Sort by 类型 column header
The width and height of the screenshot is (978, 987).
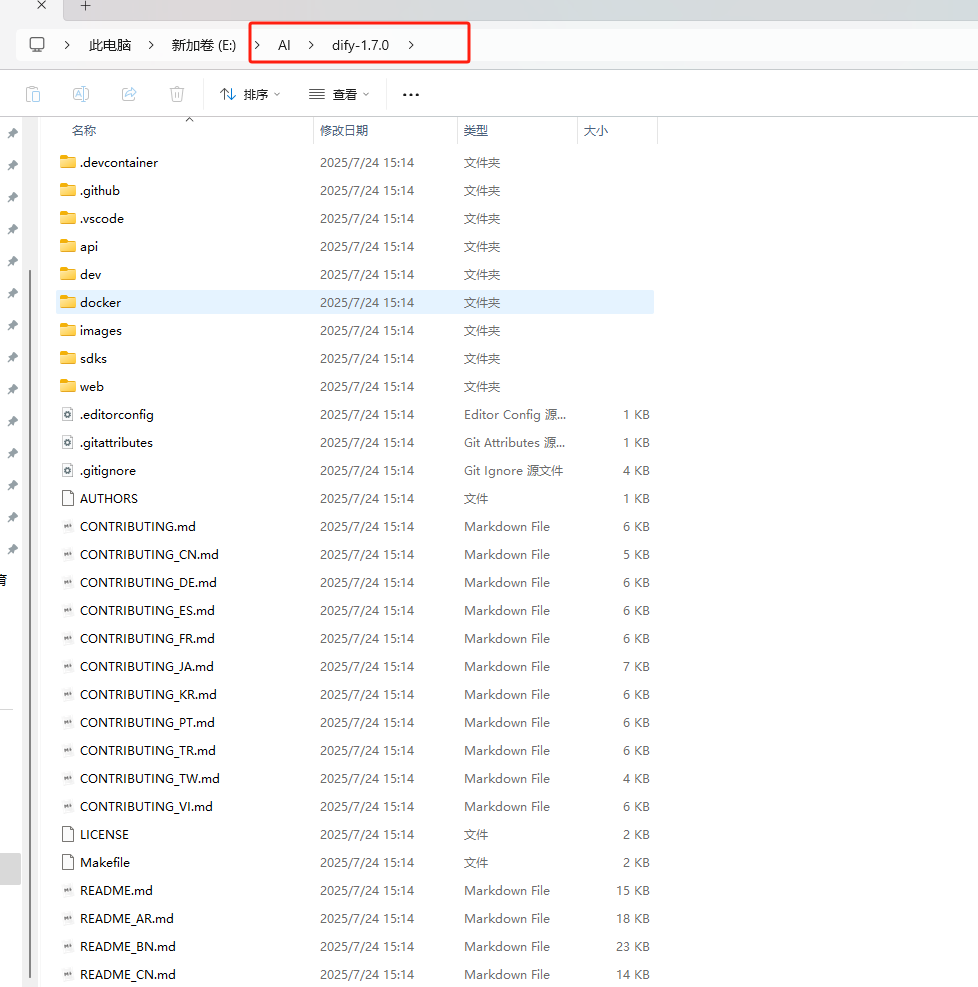coord(476,131)
